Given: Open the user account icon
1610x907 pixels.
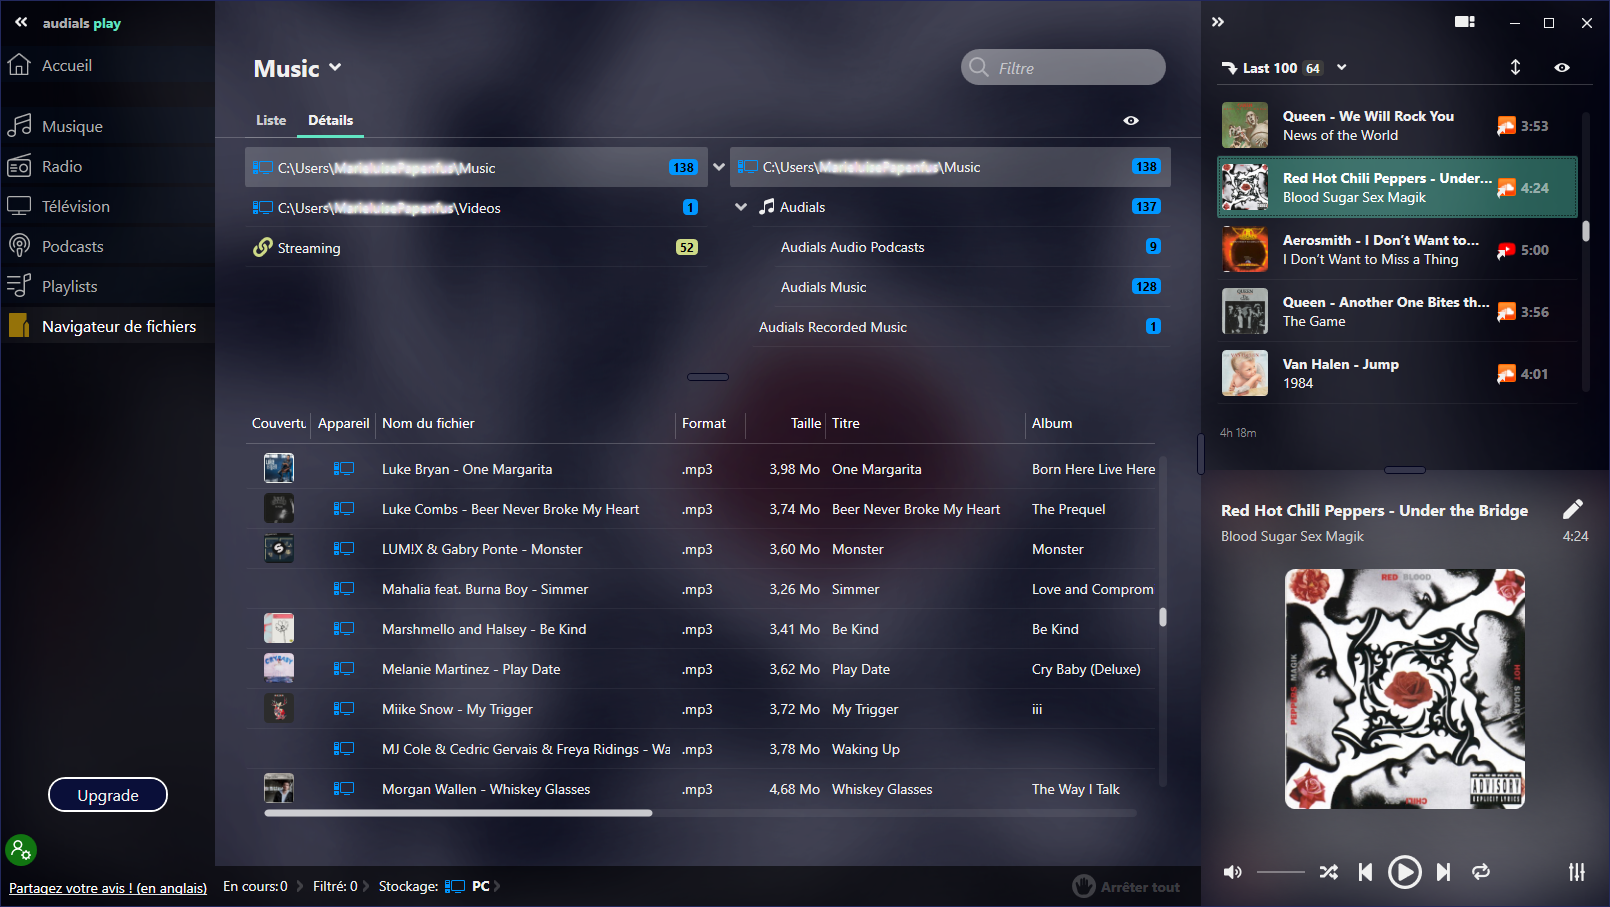Looking at the screenshot, I should click(x=21, y=850).
